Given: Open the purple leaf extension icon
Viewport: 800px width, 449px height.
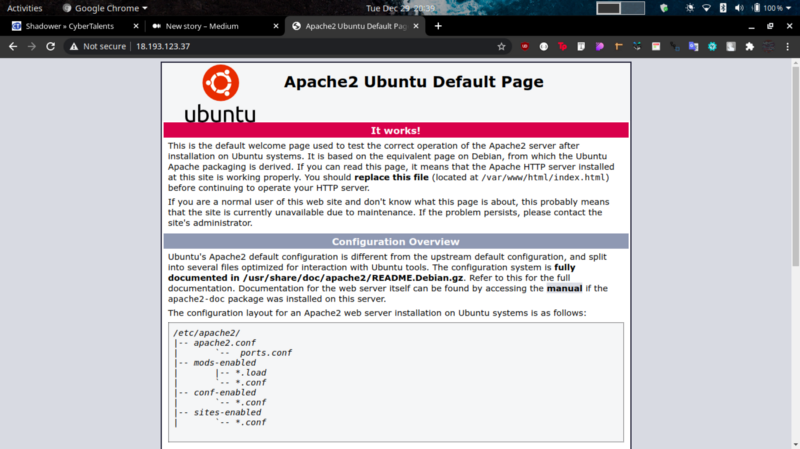Looking at the screenshot, I should tap(599, 46).
